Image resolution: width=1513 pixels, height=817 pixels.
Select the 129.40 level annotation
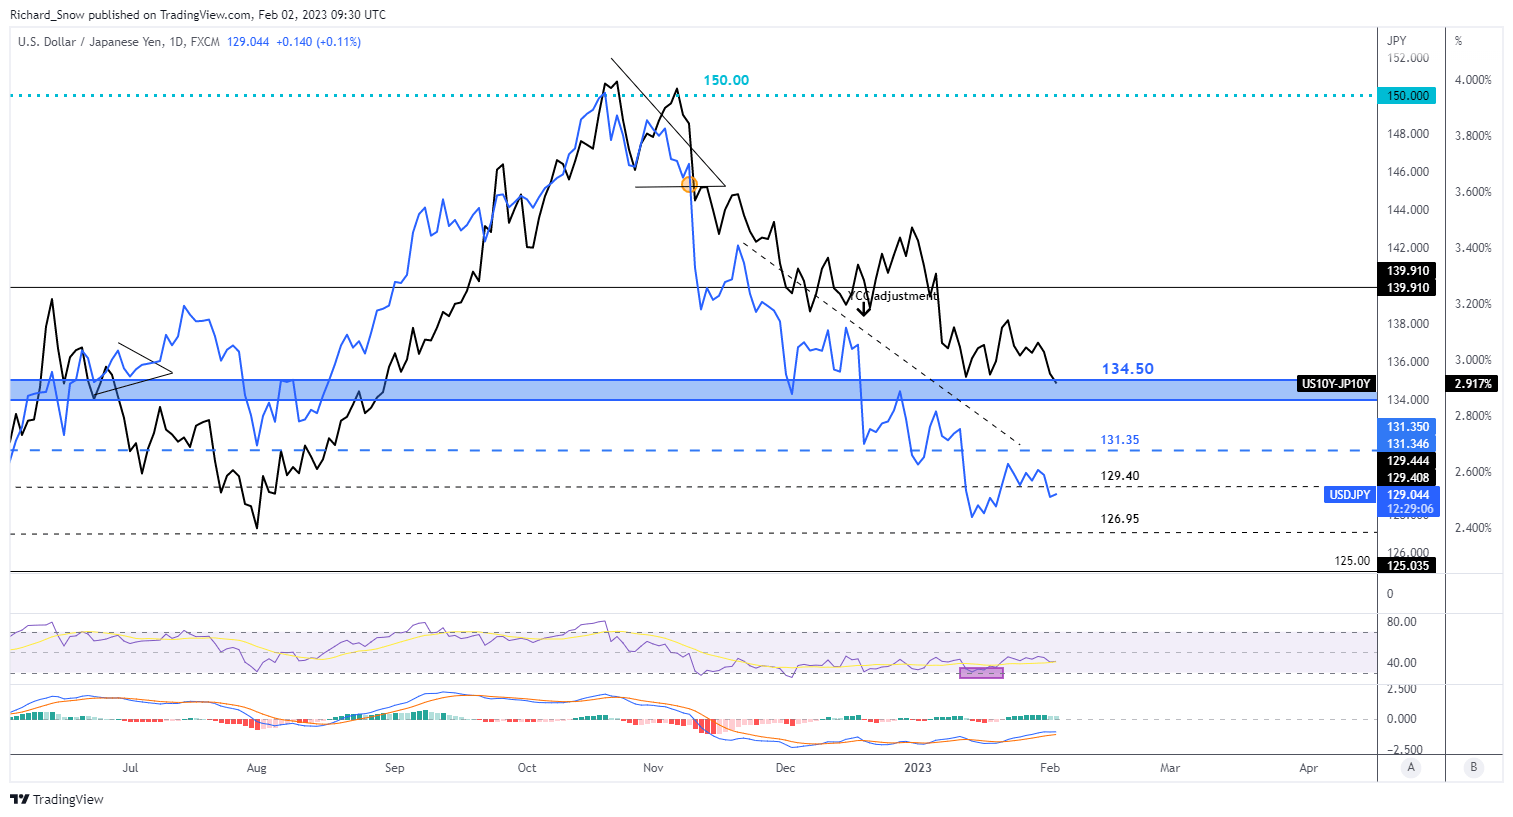click(1120, 476)
